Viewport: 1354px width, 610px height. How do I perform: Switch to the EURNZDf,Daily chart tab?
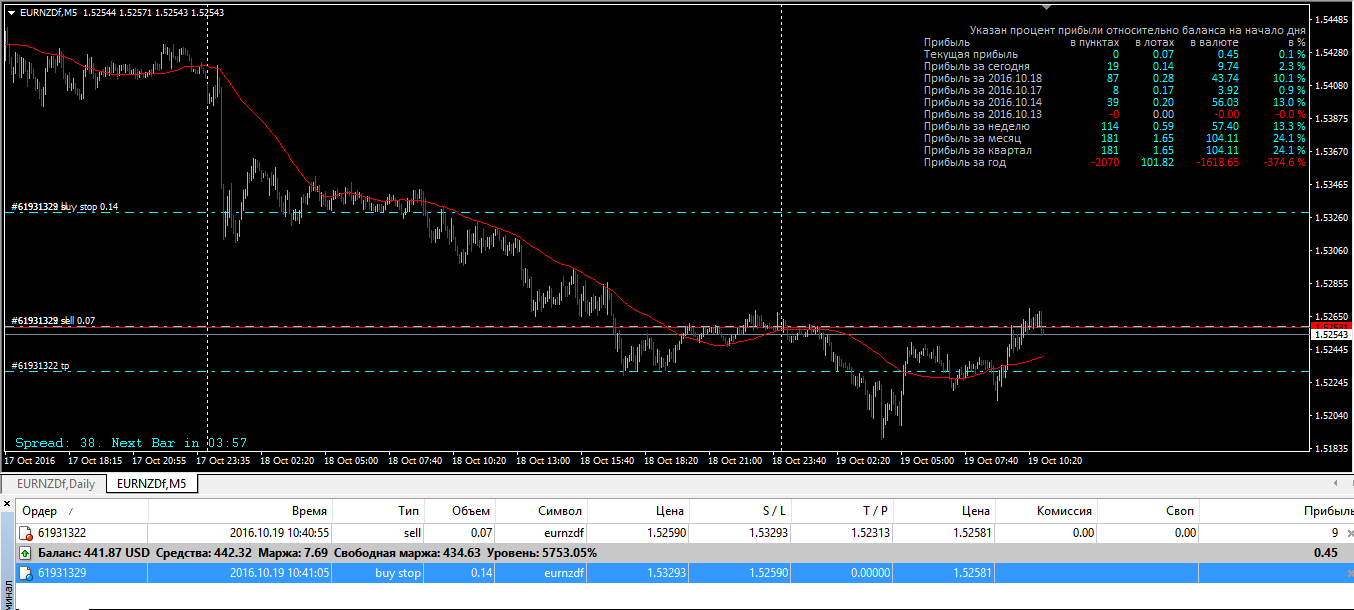(53, 484)
